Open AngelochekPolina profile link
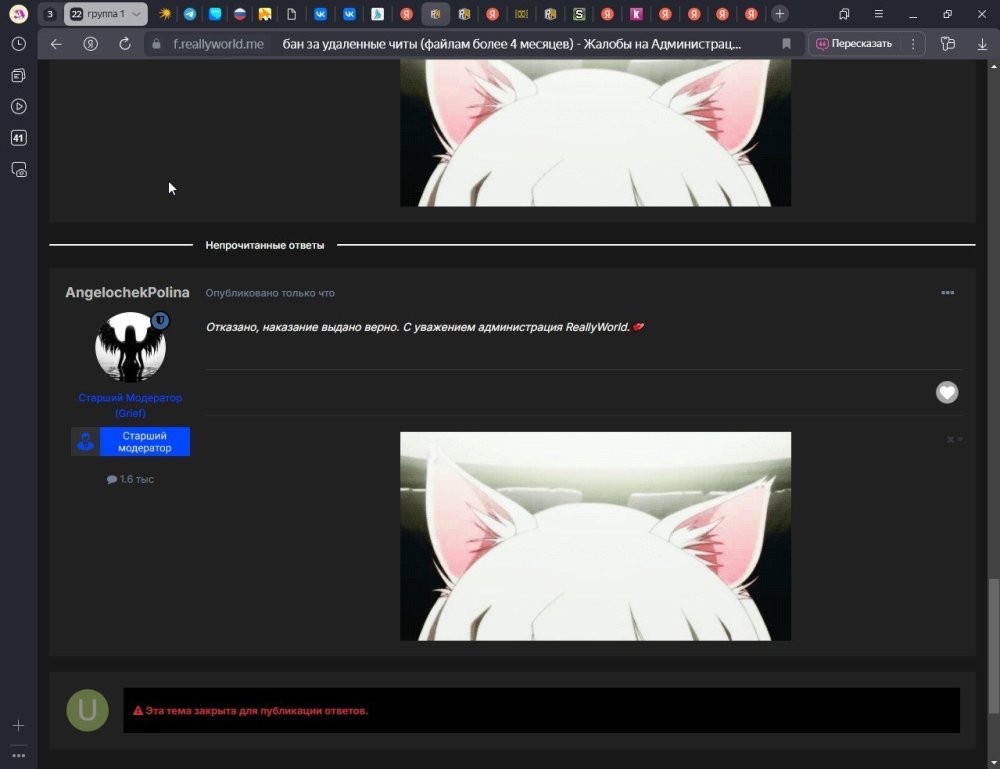This screenshot has height=769, width=1000. (x=128, y=293)
